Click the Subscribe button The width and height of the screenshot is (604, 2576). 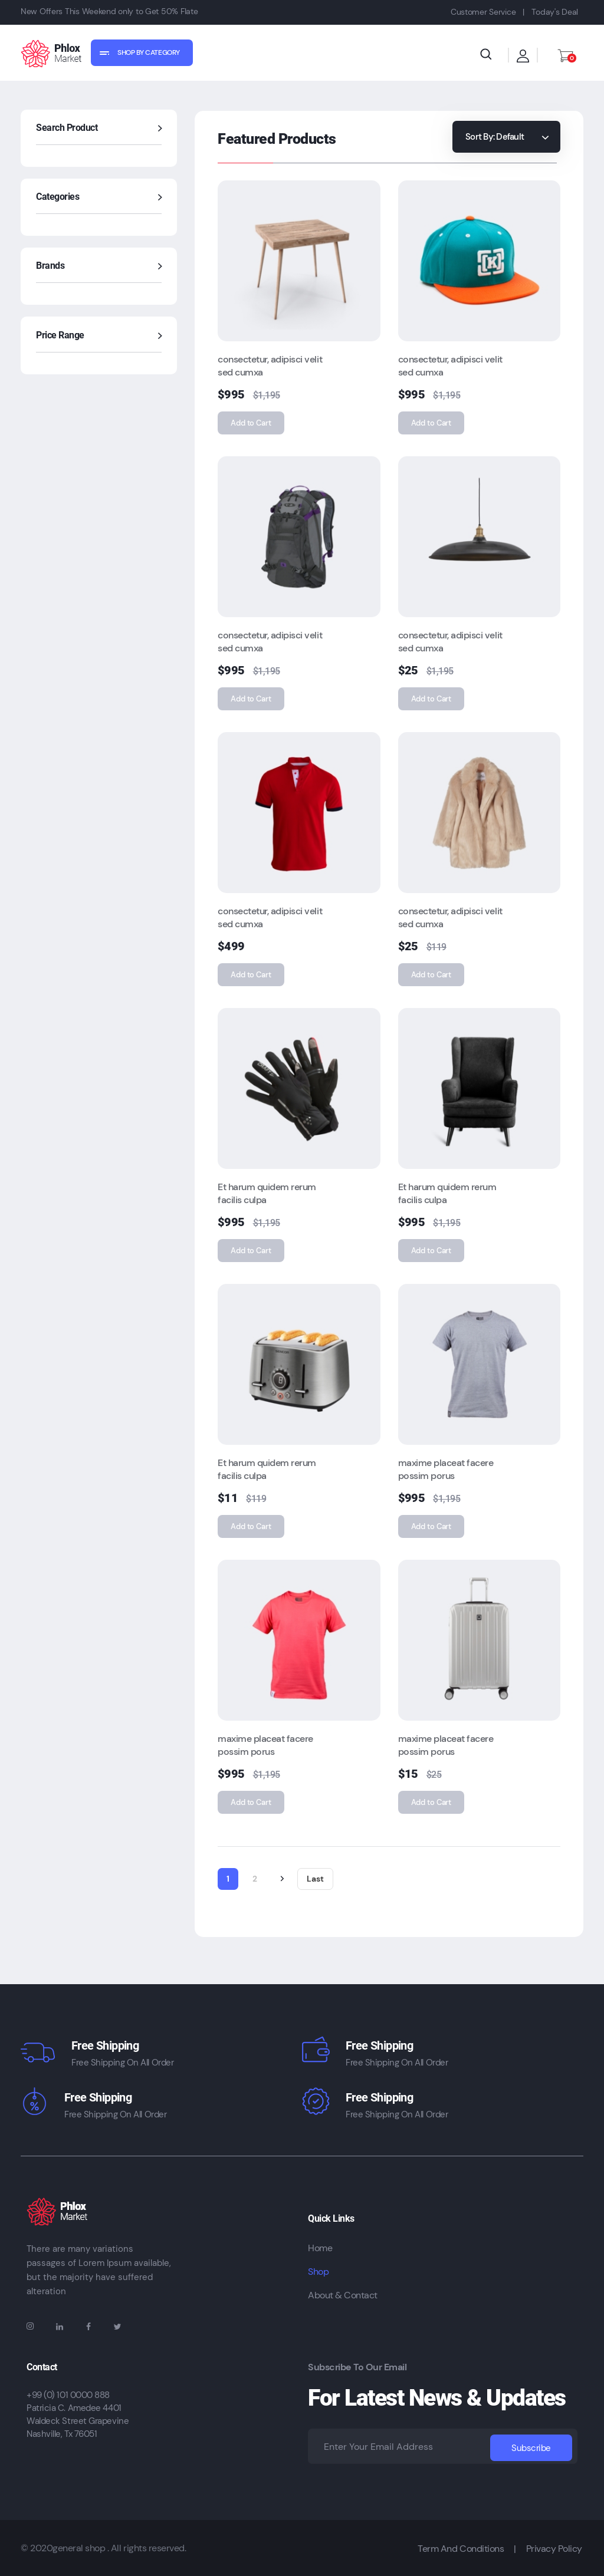[531, 2447]
